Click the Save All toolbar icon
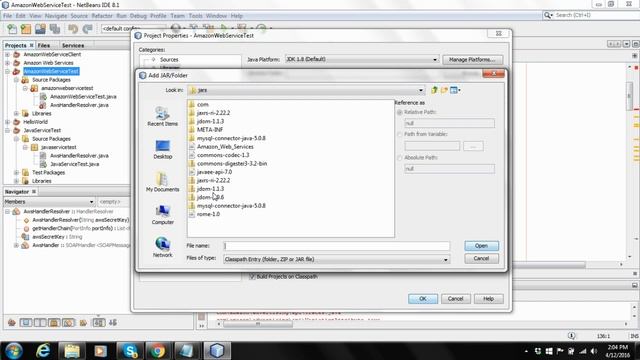 [55, 29]
